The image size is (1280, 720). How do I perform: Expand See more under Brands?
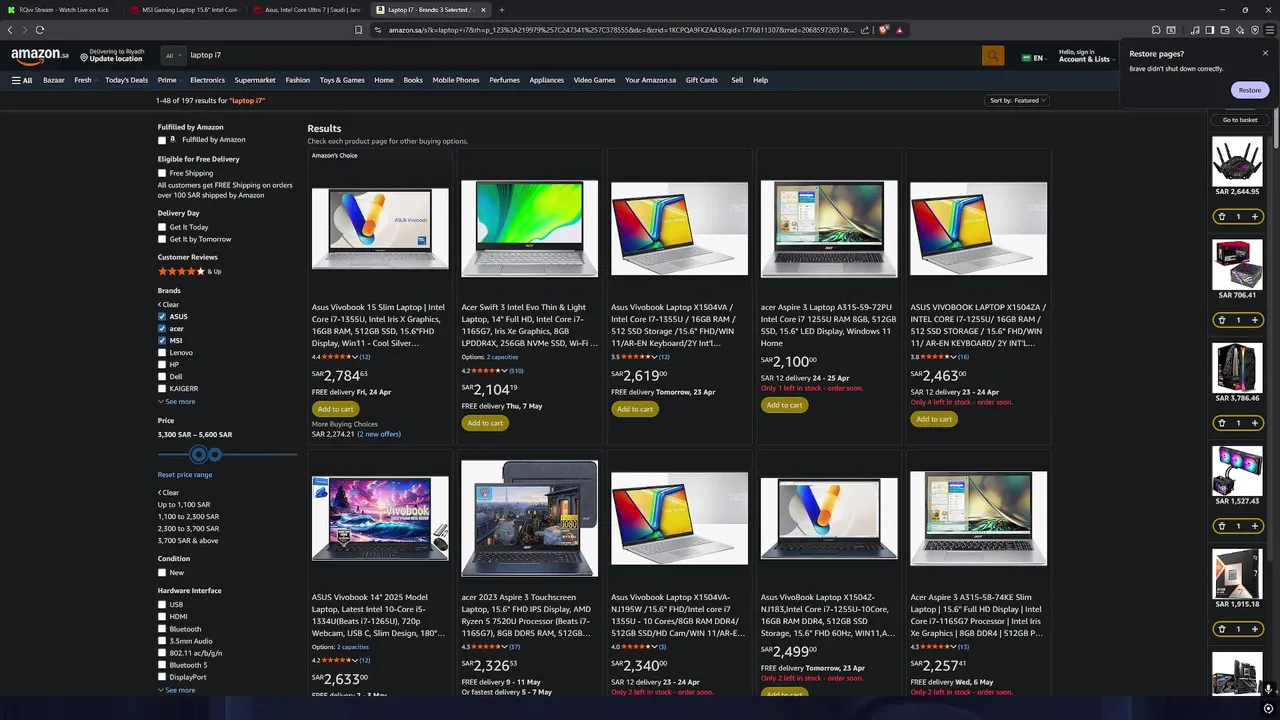point(177,402)
